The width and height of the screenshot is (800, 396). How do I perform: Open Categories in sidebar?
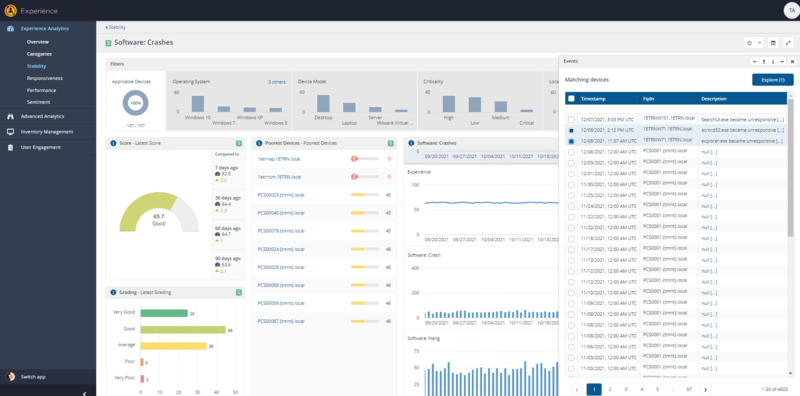[39, 54]
